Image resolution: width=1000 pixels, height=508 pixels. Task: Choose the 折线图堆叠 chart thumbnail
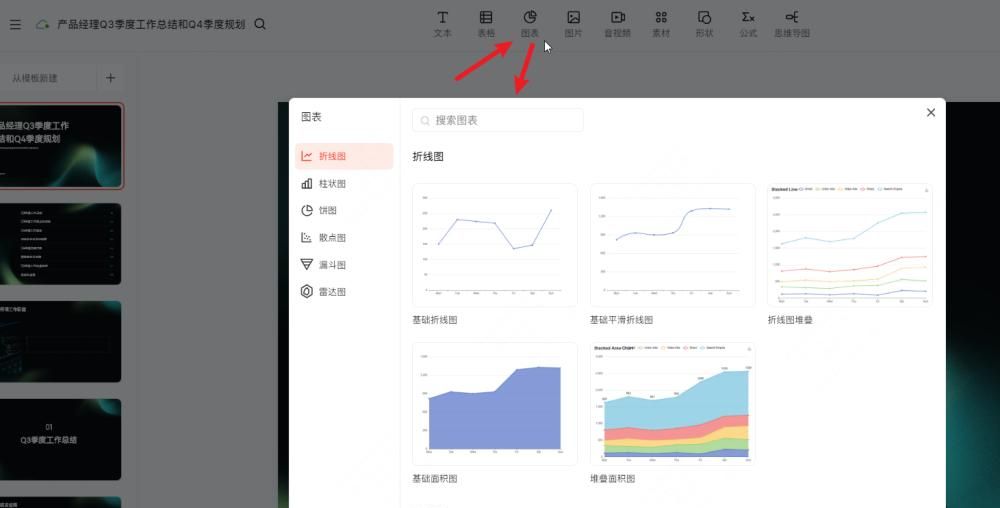(x=849, y=245)
